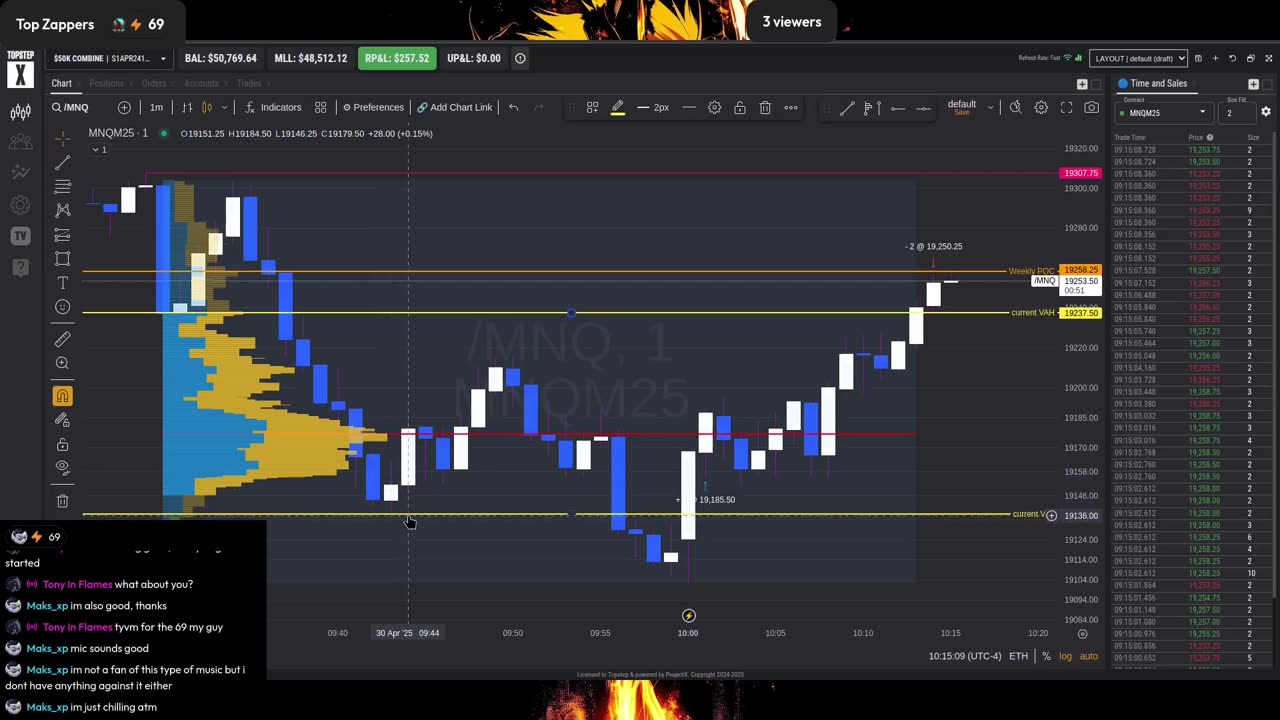Open indicator templates grid icon
Screen dimensions: 1280x720
(320, 107)
